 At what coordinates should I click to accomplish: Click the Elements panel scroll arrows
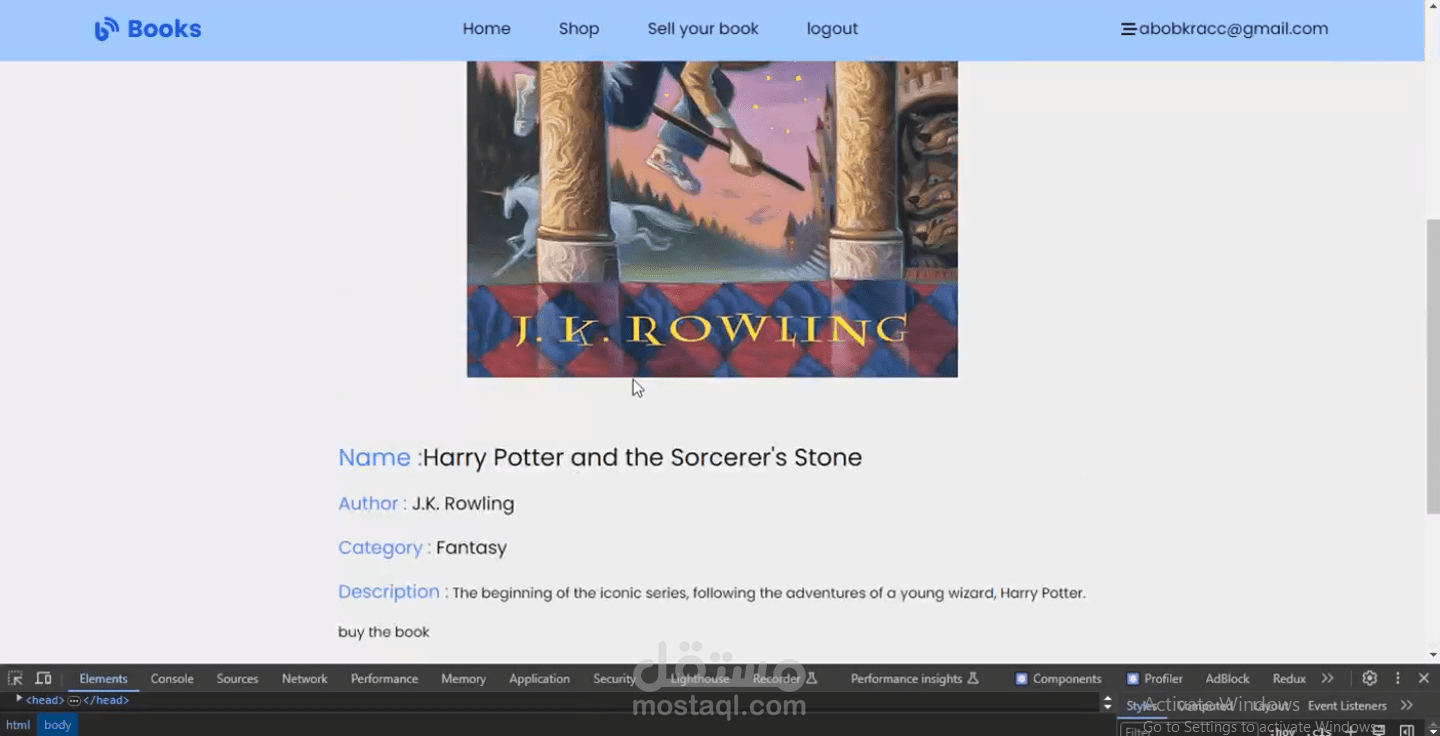(x=1107, y=703)
